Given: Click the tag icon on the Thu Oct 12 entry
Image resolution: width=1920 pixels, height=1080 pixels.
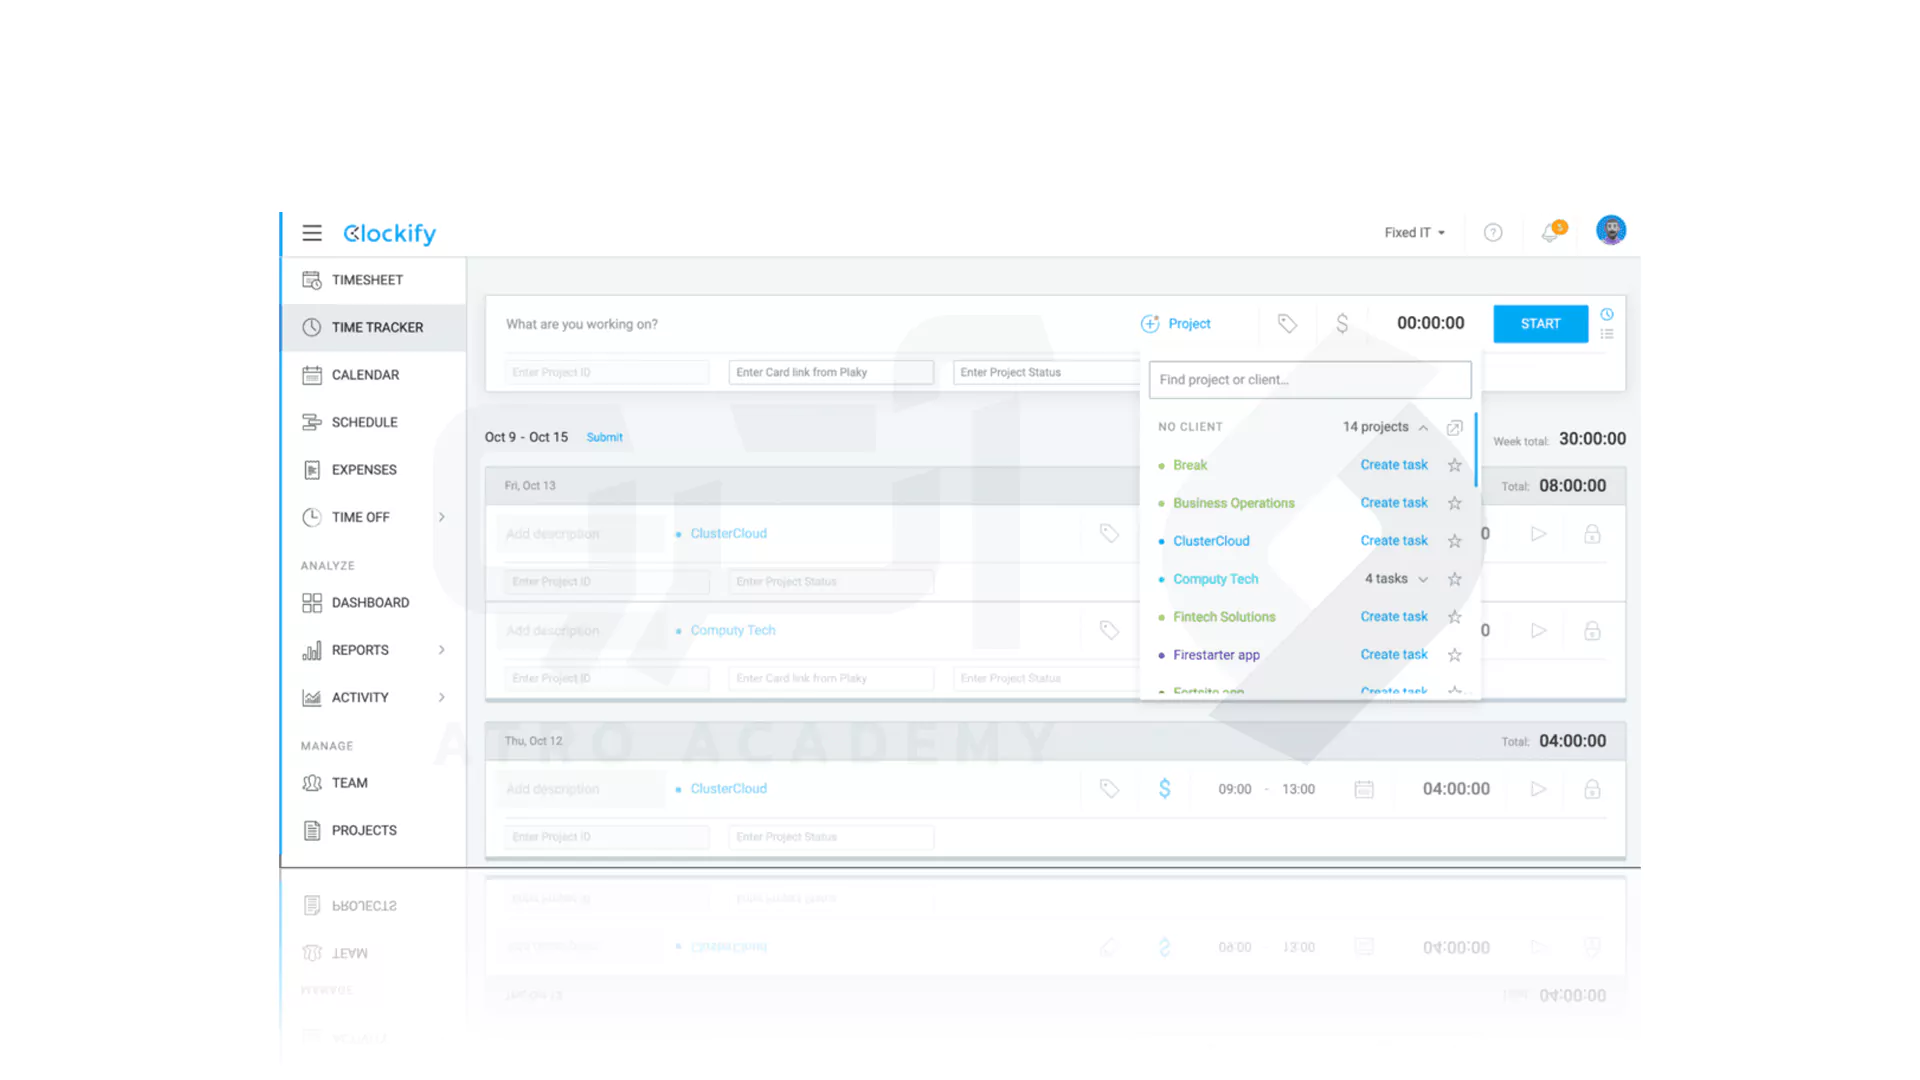Looking at the screenshot, I should coord(1109,789).
